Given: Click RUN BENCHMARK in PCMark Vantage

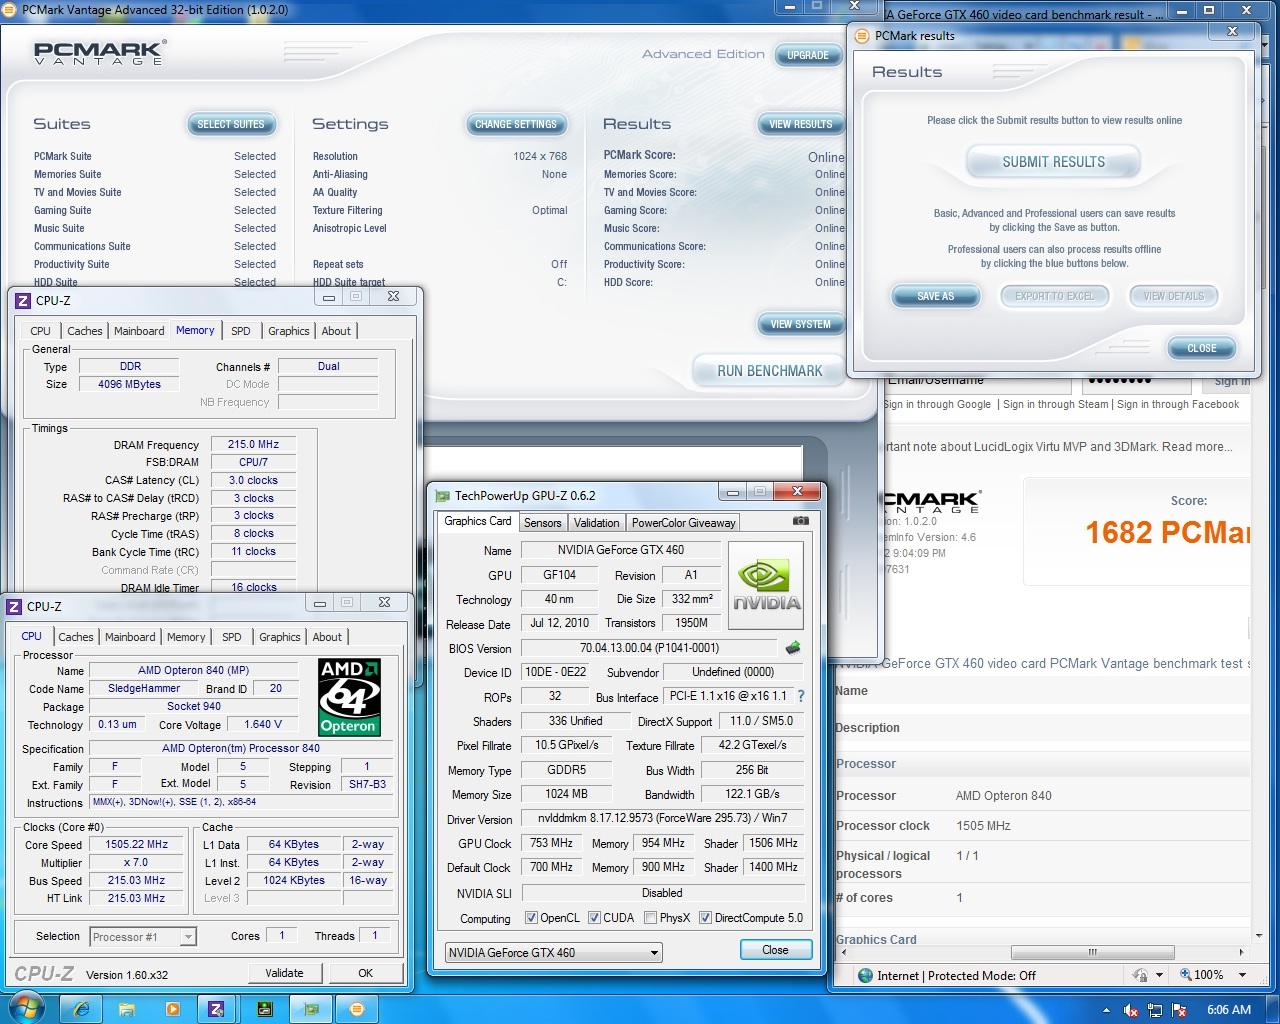Looking at the screenshot, I should click(x=769, y=371).
